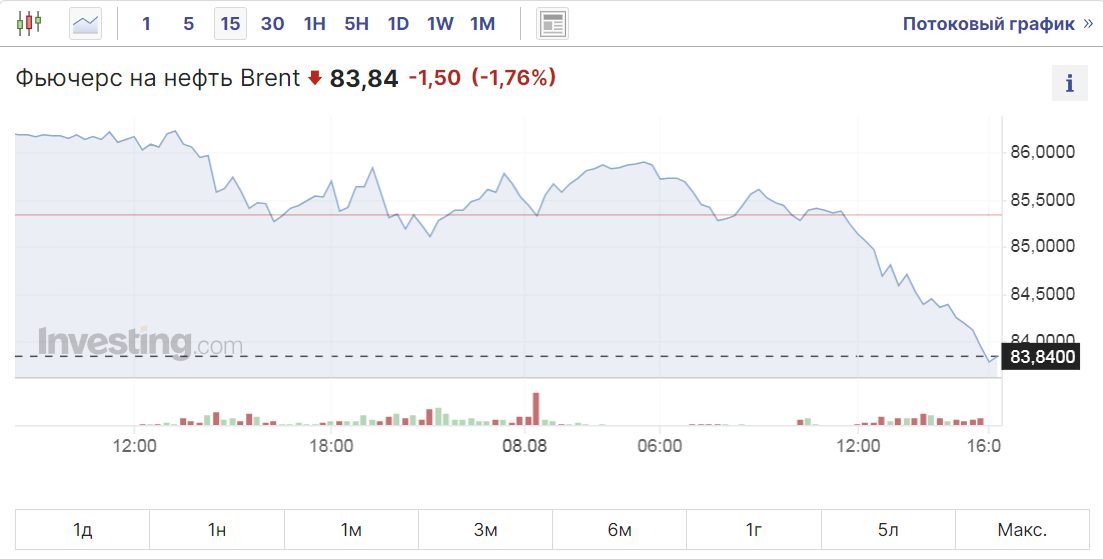Open the Потоковый график link

click(x=997, y=24)
